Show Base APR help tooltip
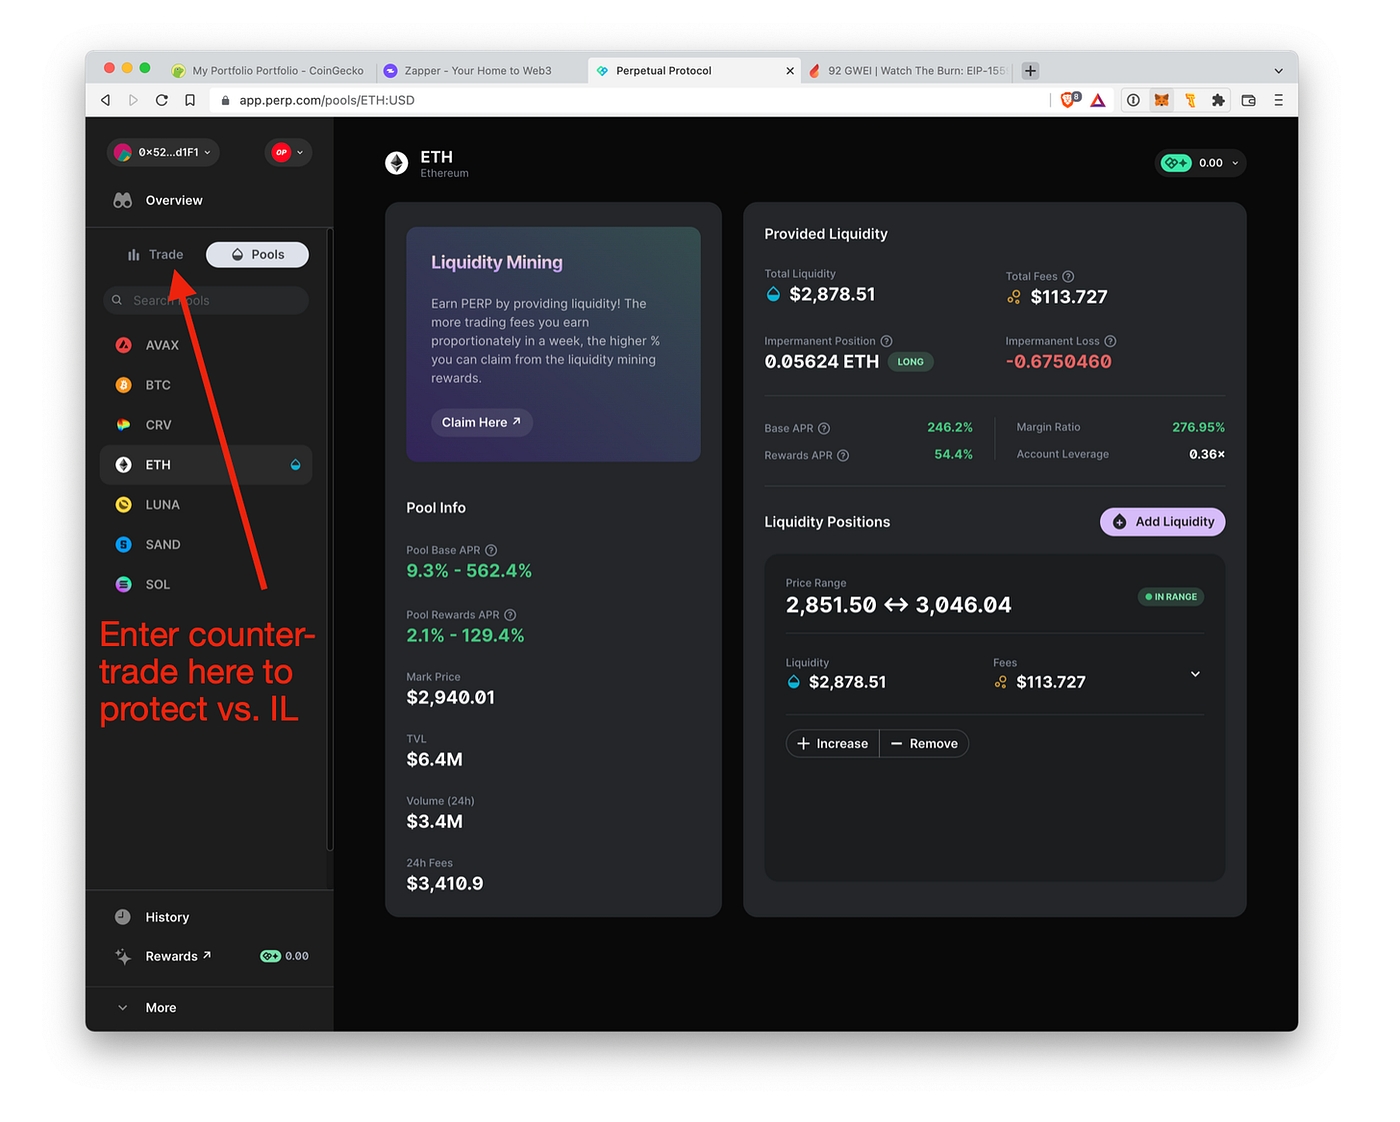This screenshot has width=1400, height=1122. click(x=824, y=428)
